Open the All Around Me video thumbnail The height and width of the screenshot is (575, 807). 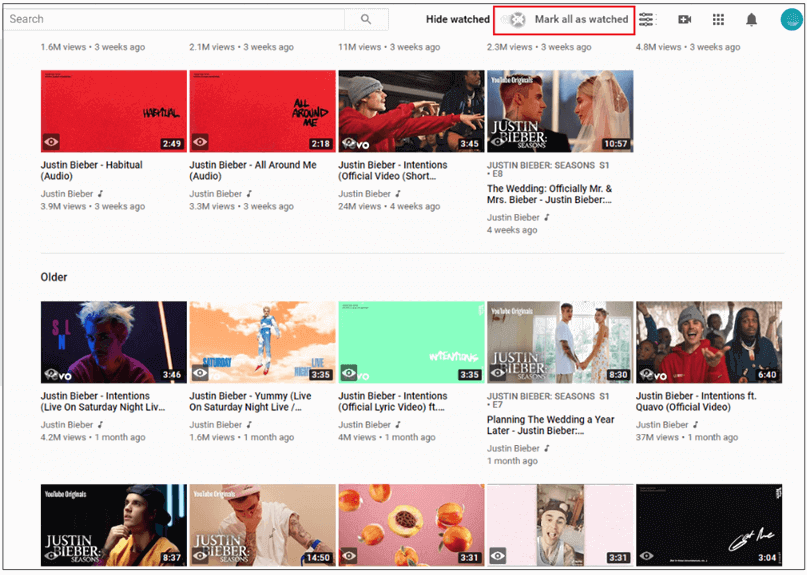[262, 111]
